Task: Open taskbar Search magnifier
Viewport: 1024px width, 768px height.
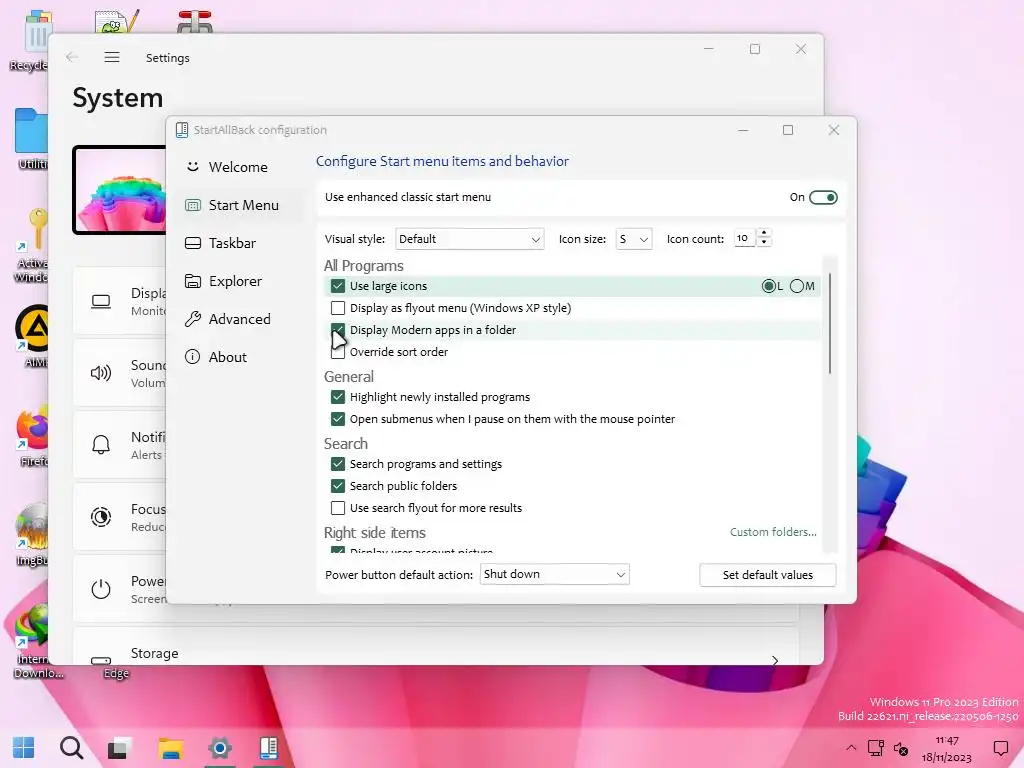Action: [x=71, y=747]
